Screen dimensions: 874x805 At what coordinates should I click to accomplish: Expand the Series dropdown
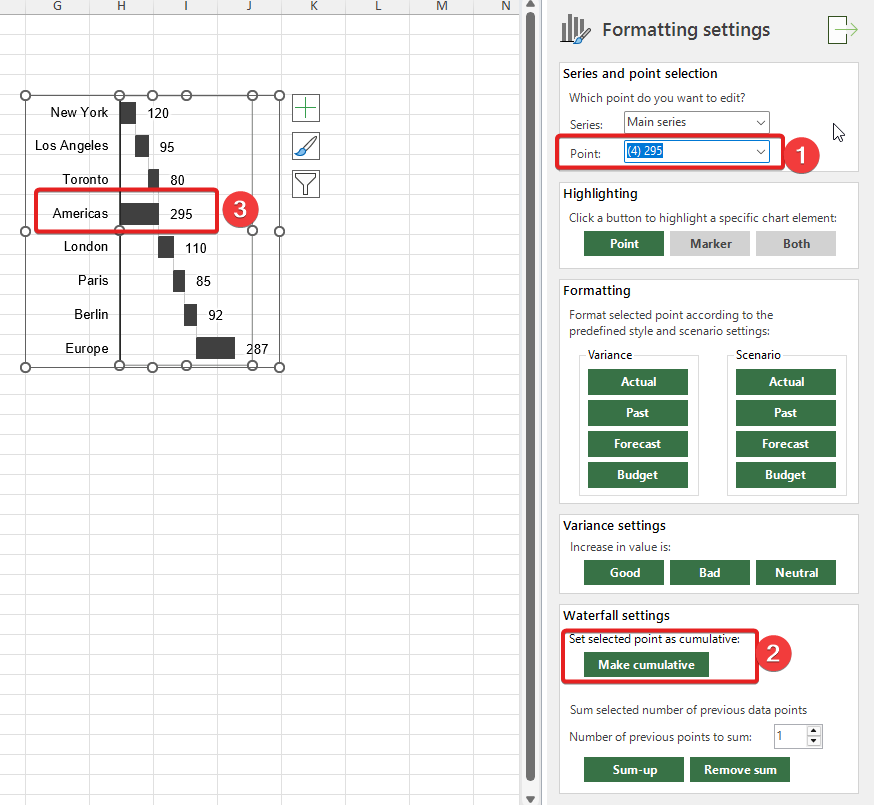[x=760, y=123]
